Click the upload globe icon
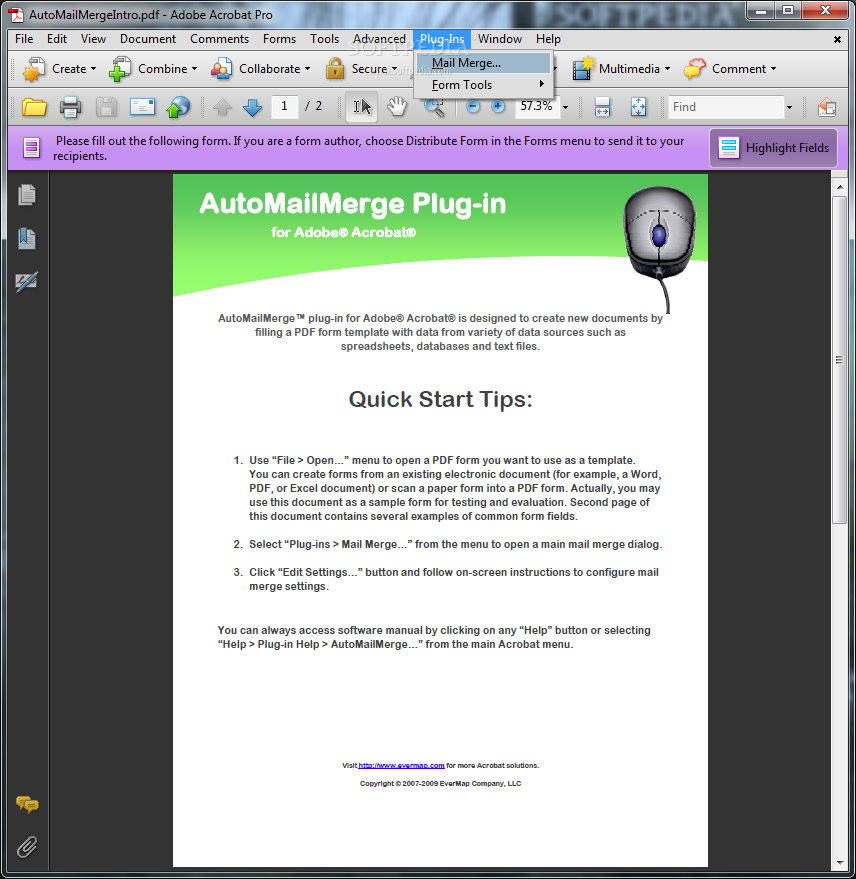856x879 pixels. 178,107
